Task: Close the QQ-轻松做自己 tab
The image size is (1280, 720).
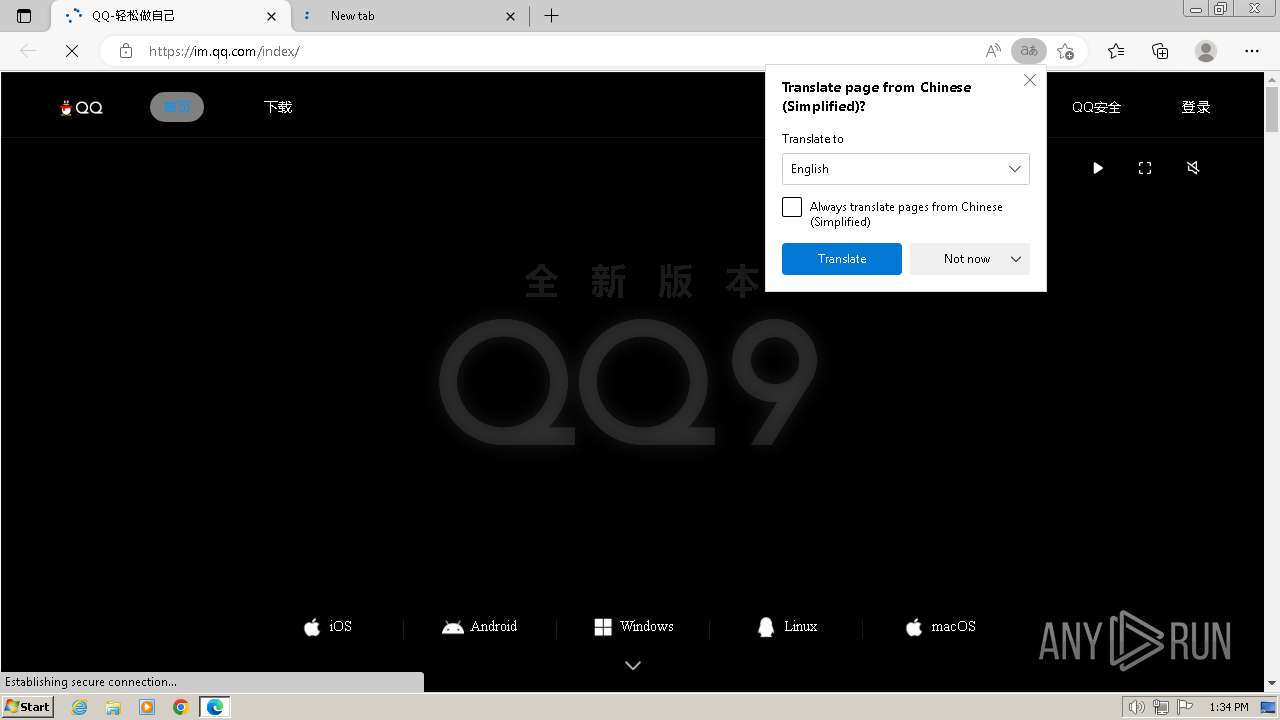Action: point(272,16)
